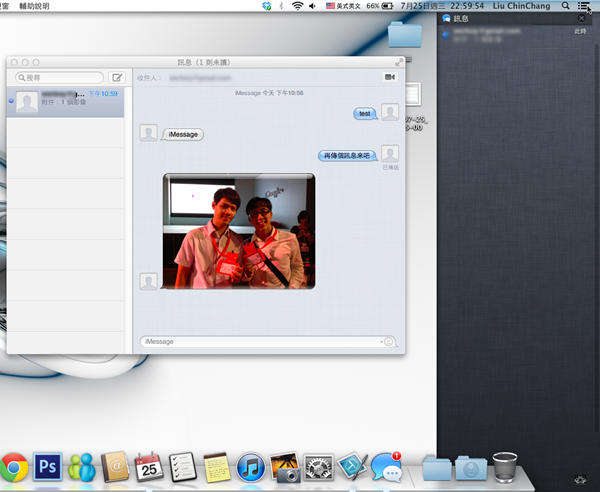The width and height of the screenshot is (600, 492).
Task: Dismiss the 訊息 notification group
Action: pos(582,18)
